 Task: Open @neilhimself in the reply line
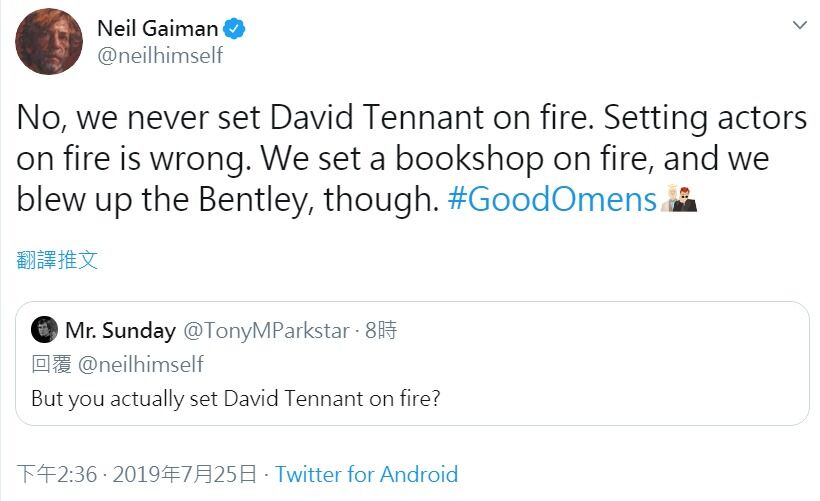click(x=140, y=364)
